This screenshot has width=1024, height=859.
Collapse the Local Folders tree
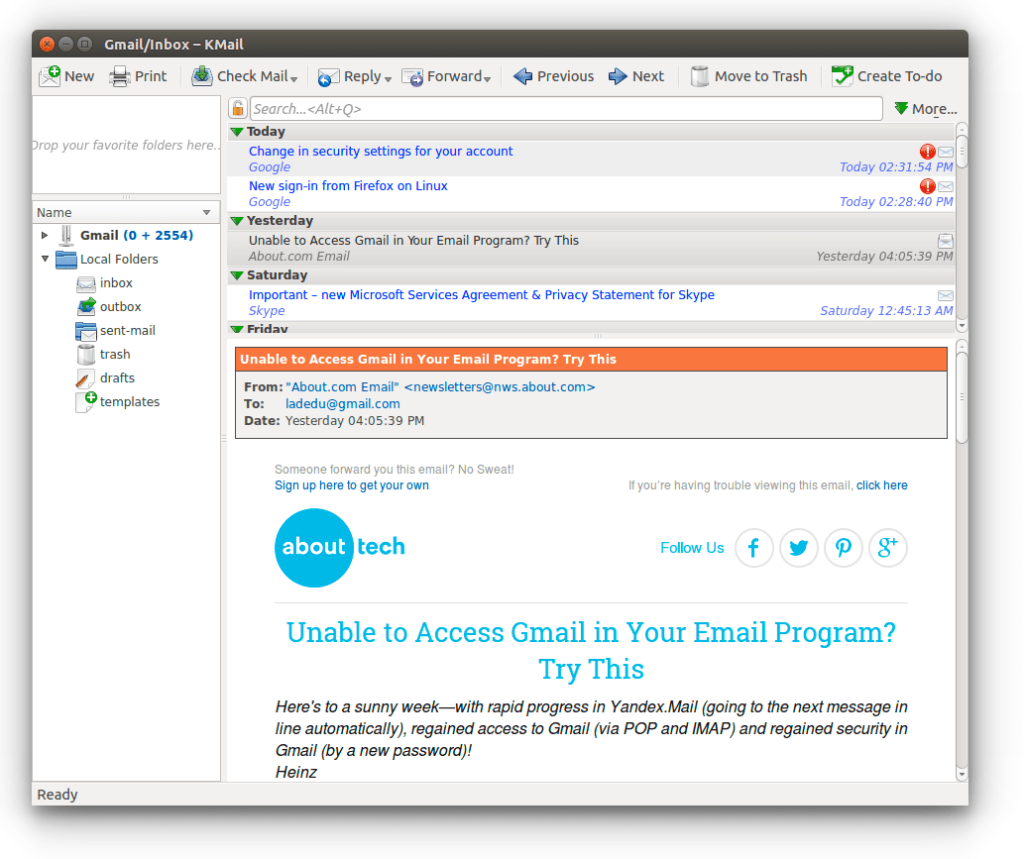(44, 259)
